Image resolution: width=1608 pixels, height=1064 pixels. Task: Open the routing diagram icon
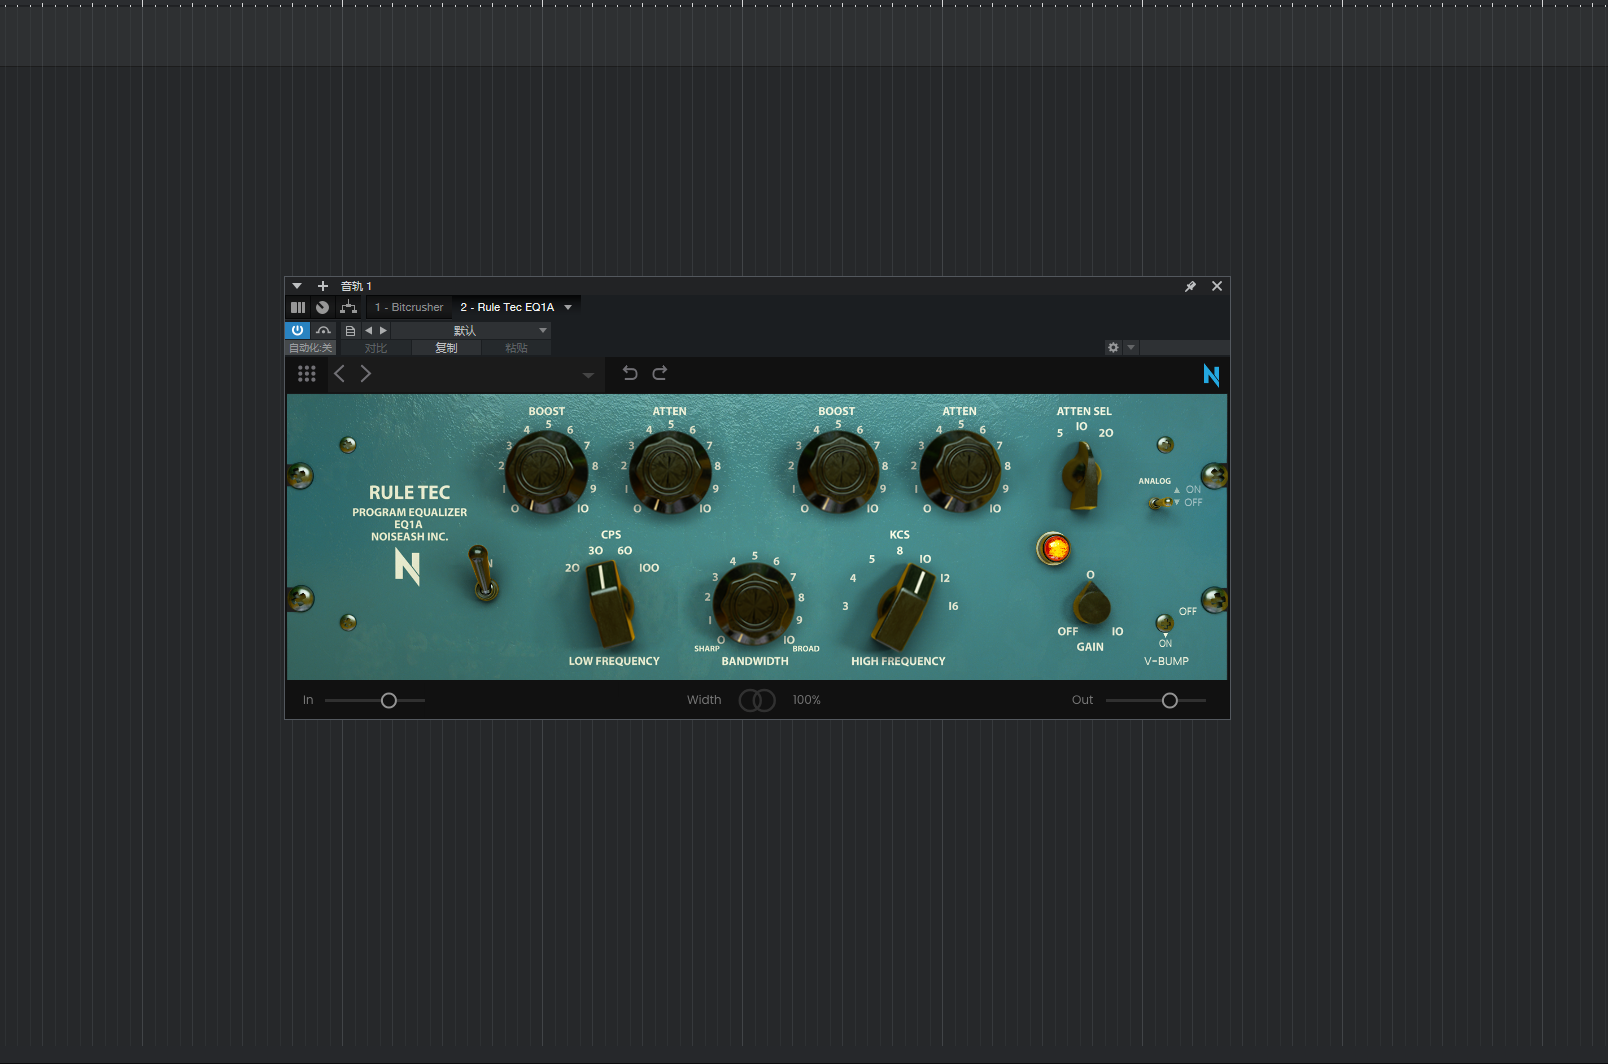pos(349,307)
